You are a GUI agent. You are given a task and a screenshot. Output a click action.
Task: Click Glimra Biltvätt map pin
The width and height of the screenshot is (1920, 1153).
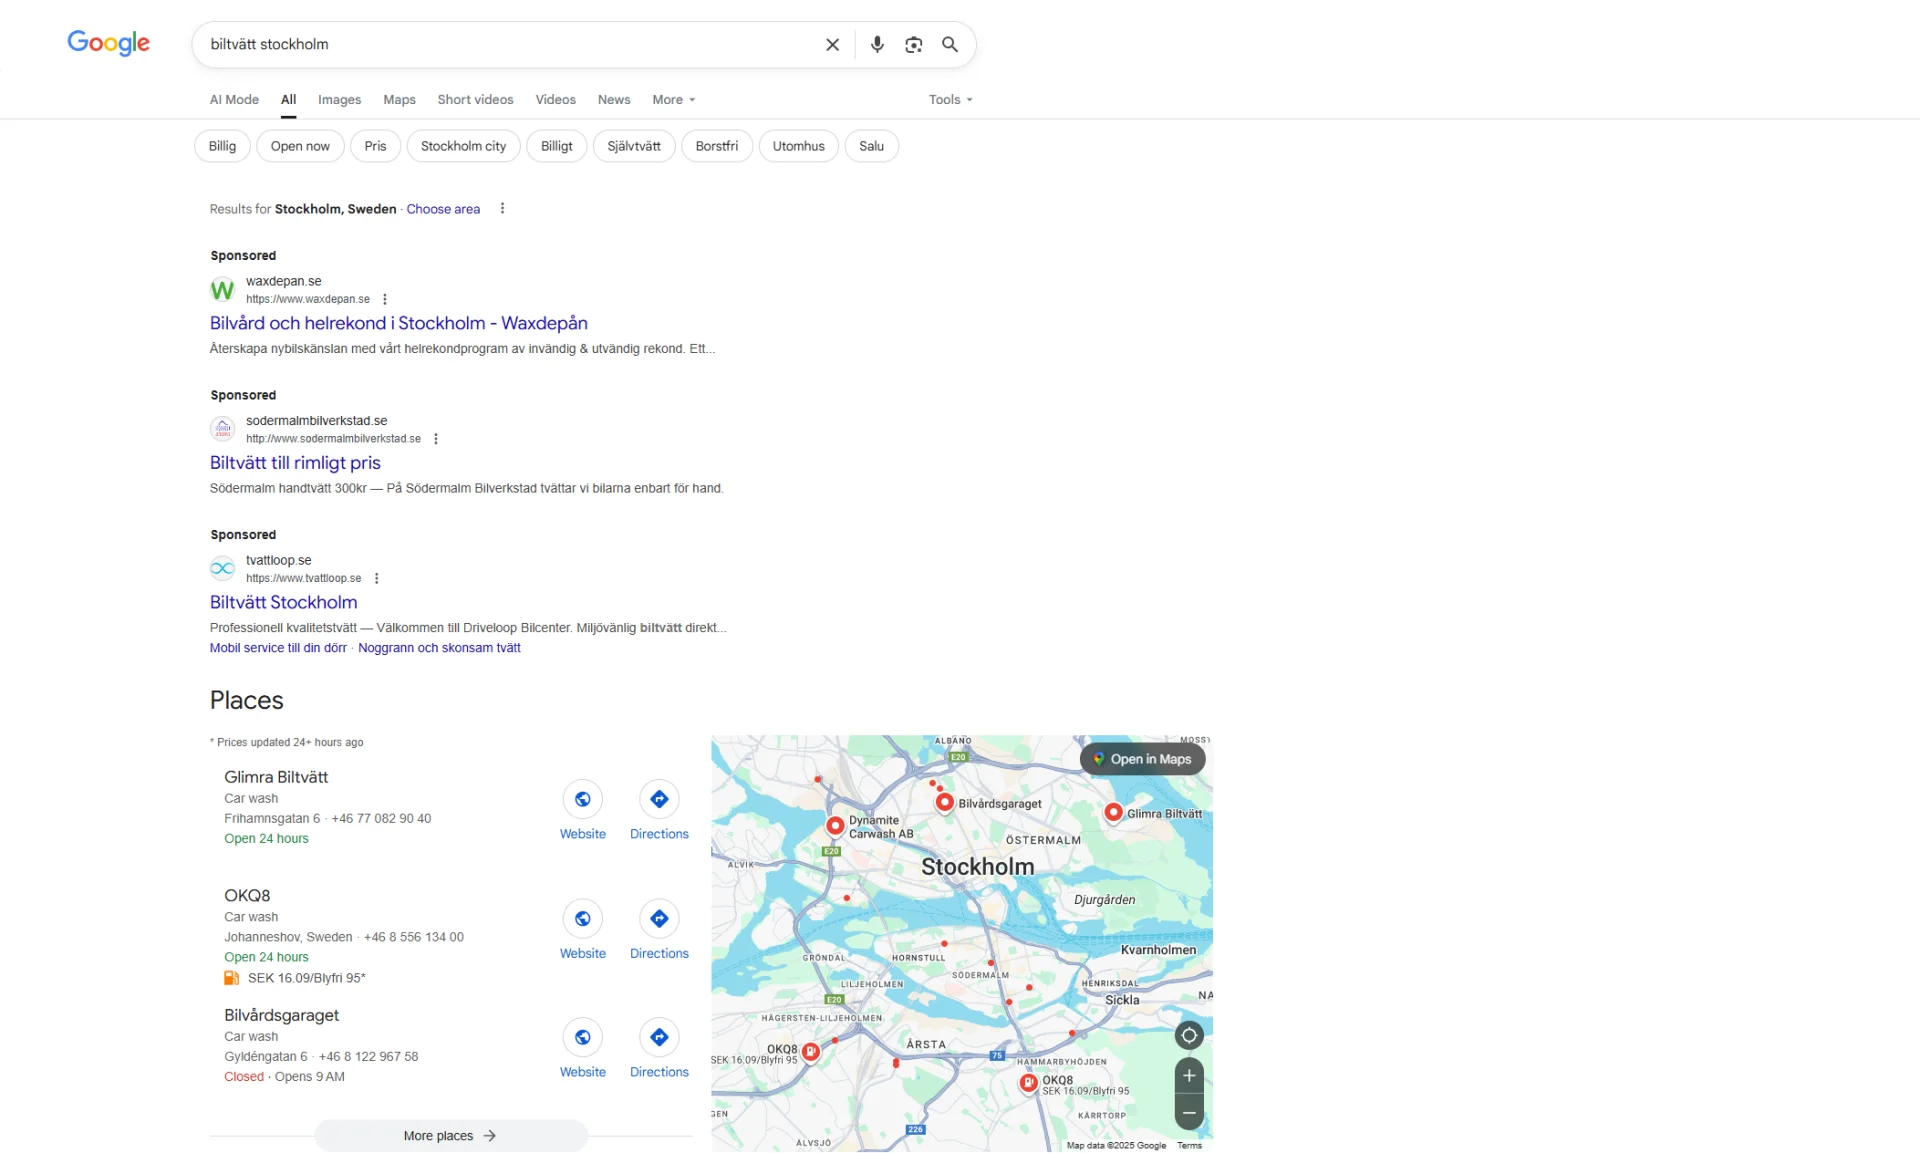click(x=1113, y=813)
